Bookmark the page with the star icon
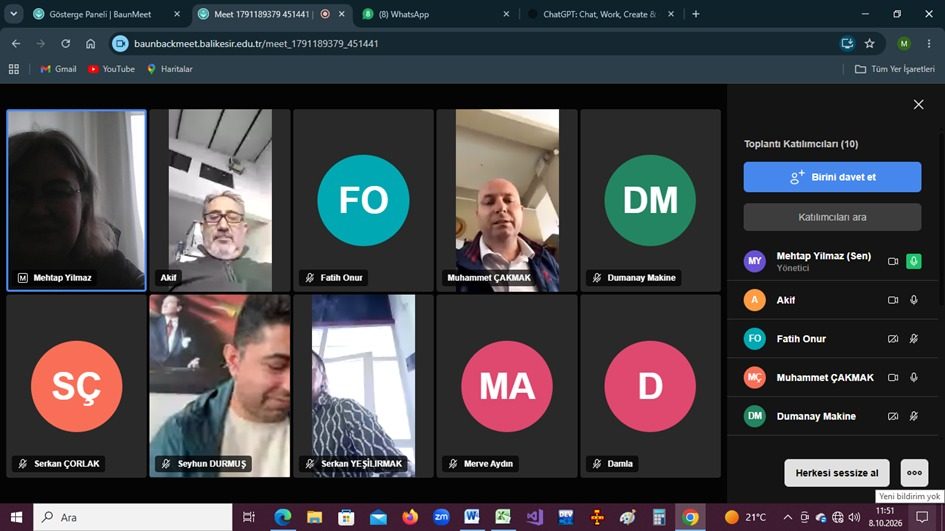This screenshot has height=531, width=945. click(870, 43)
